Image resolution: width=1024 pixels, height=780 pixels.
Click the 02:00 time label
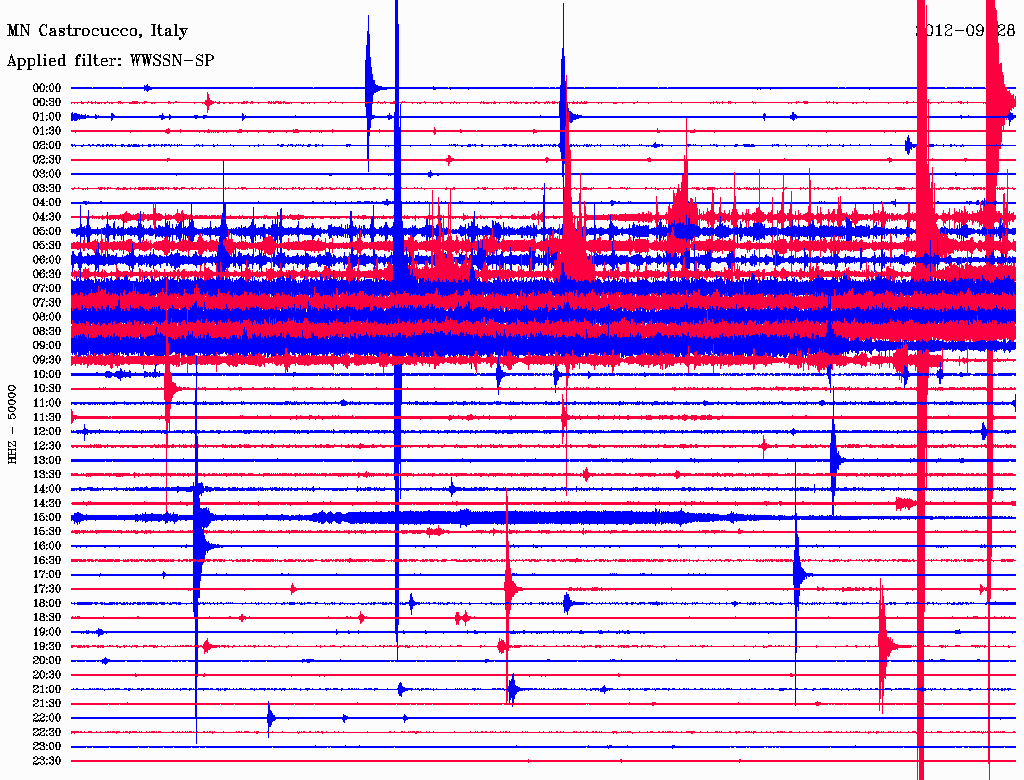coord(47,145)
